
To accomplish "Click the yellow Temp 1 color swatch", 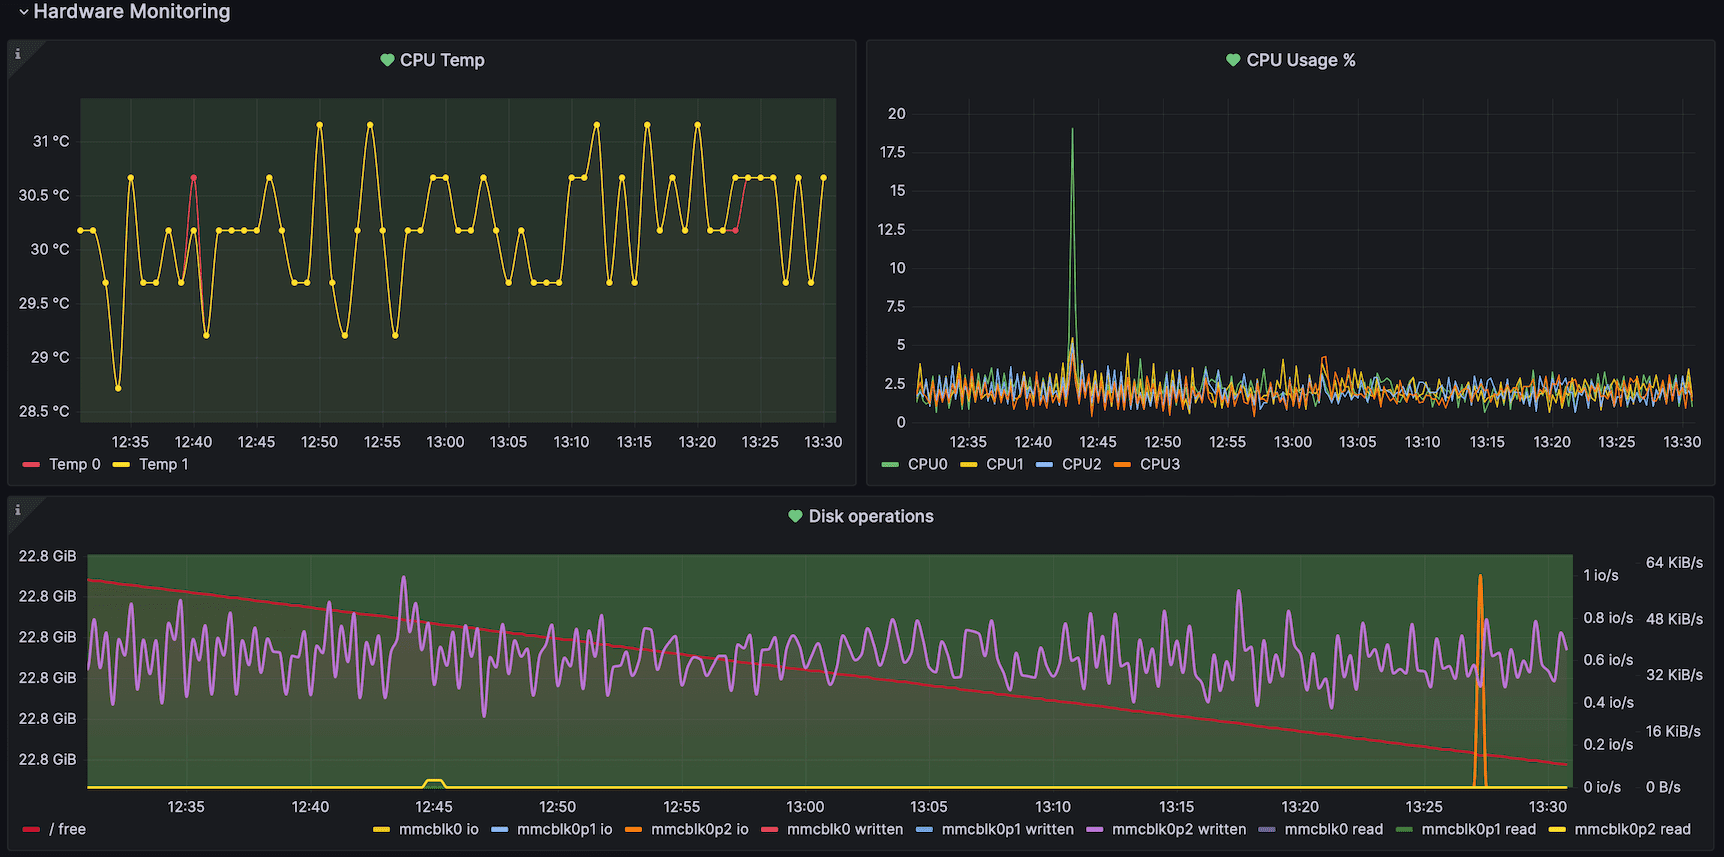I will point(121,464).
